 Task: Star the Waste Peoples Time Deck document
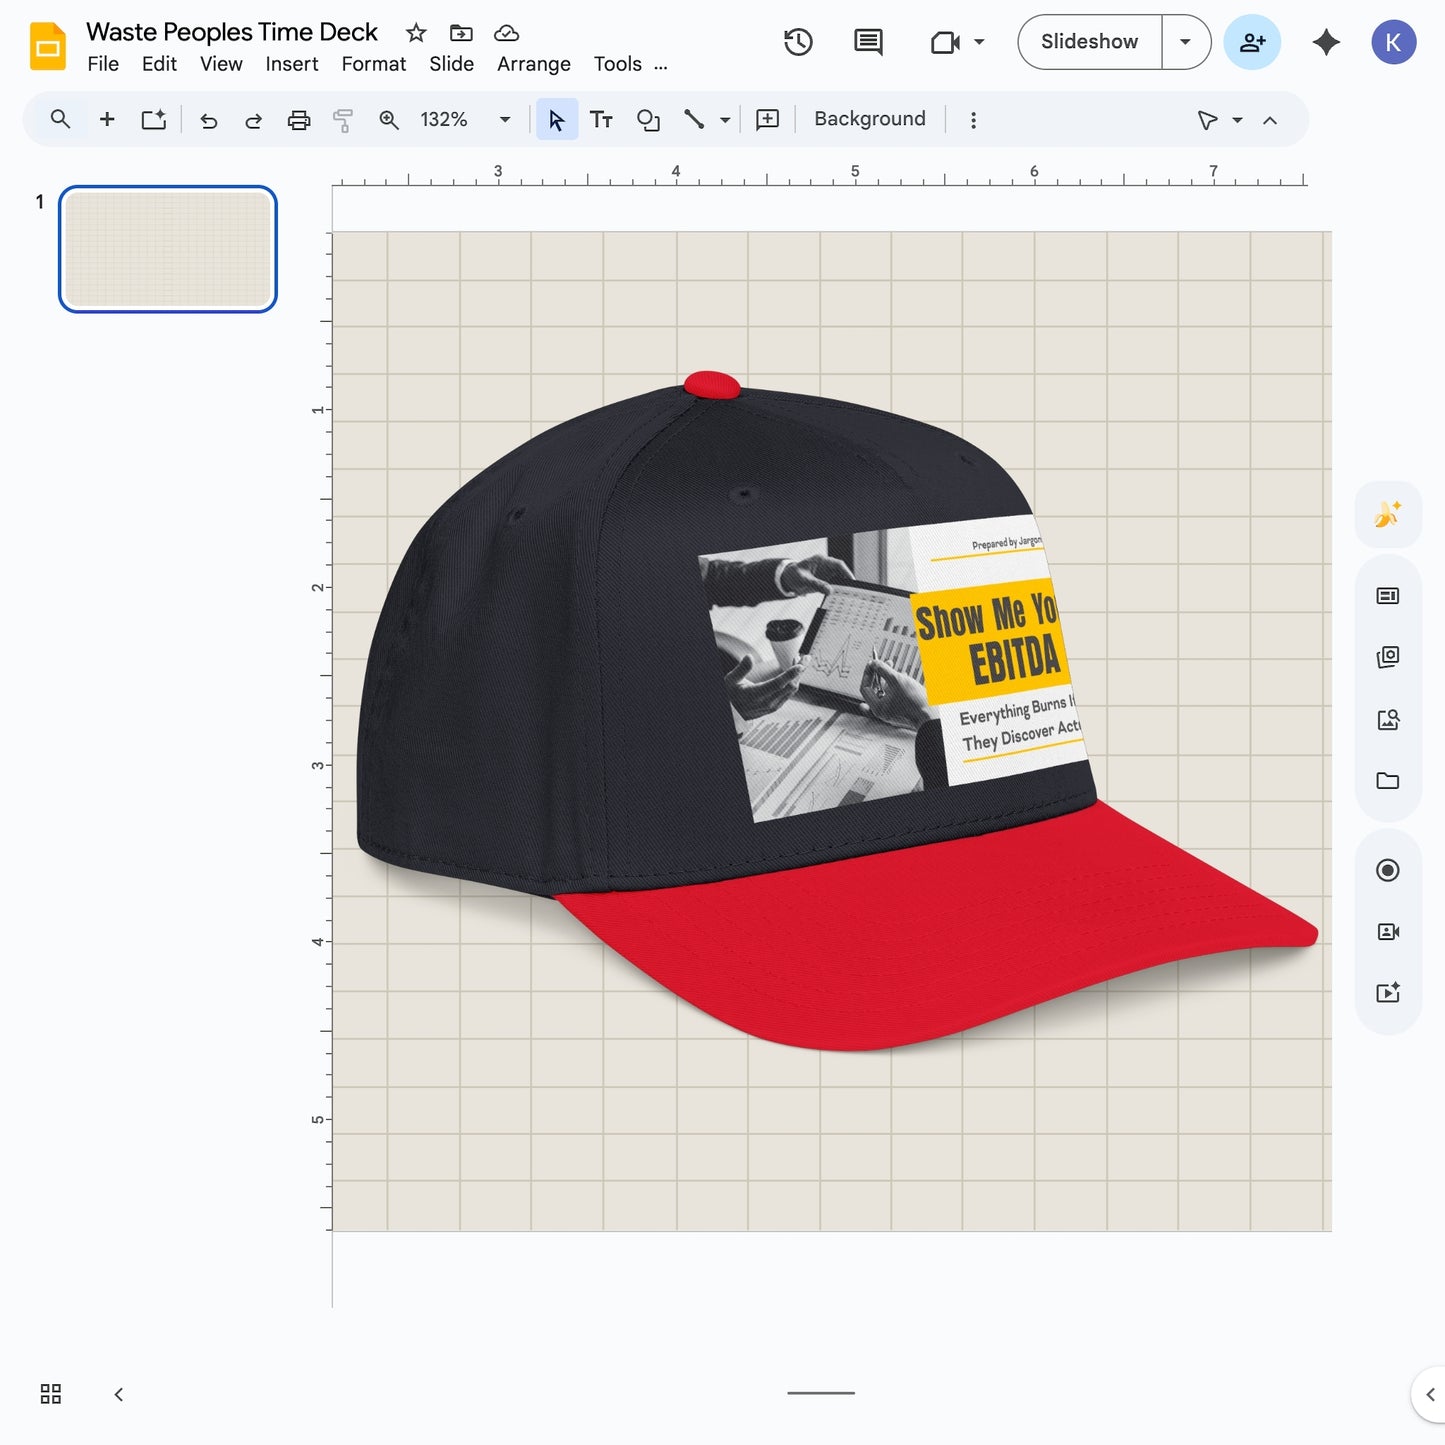(x=416, y=33)
